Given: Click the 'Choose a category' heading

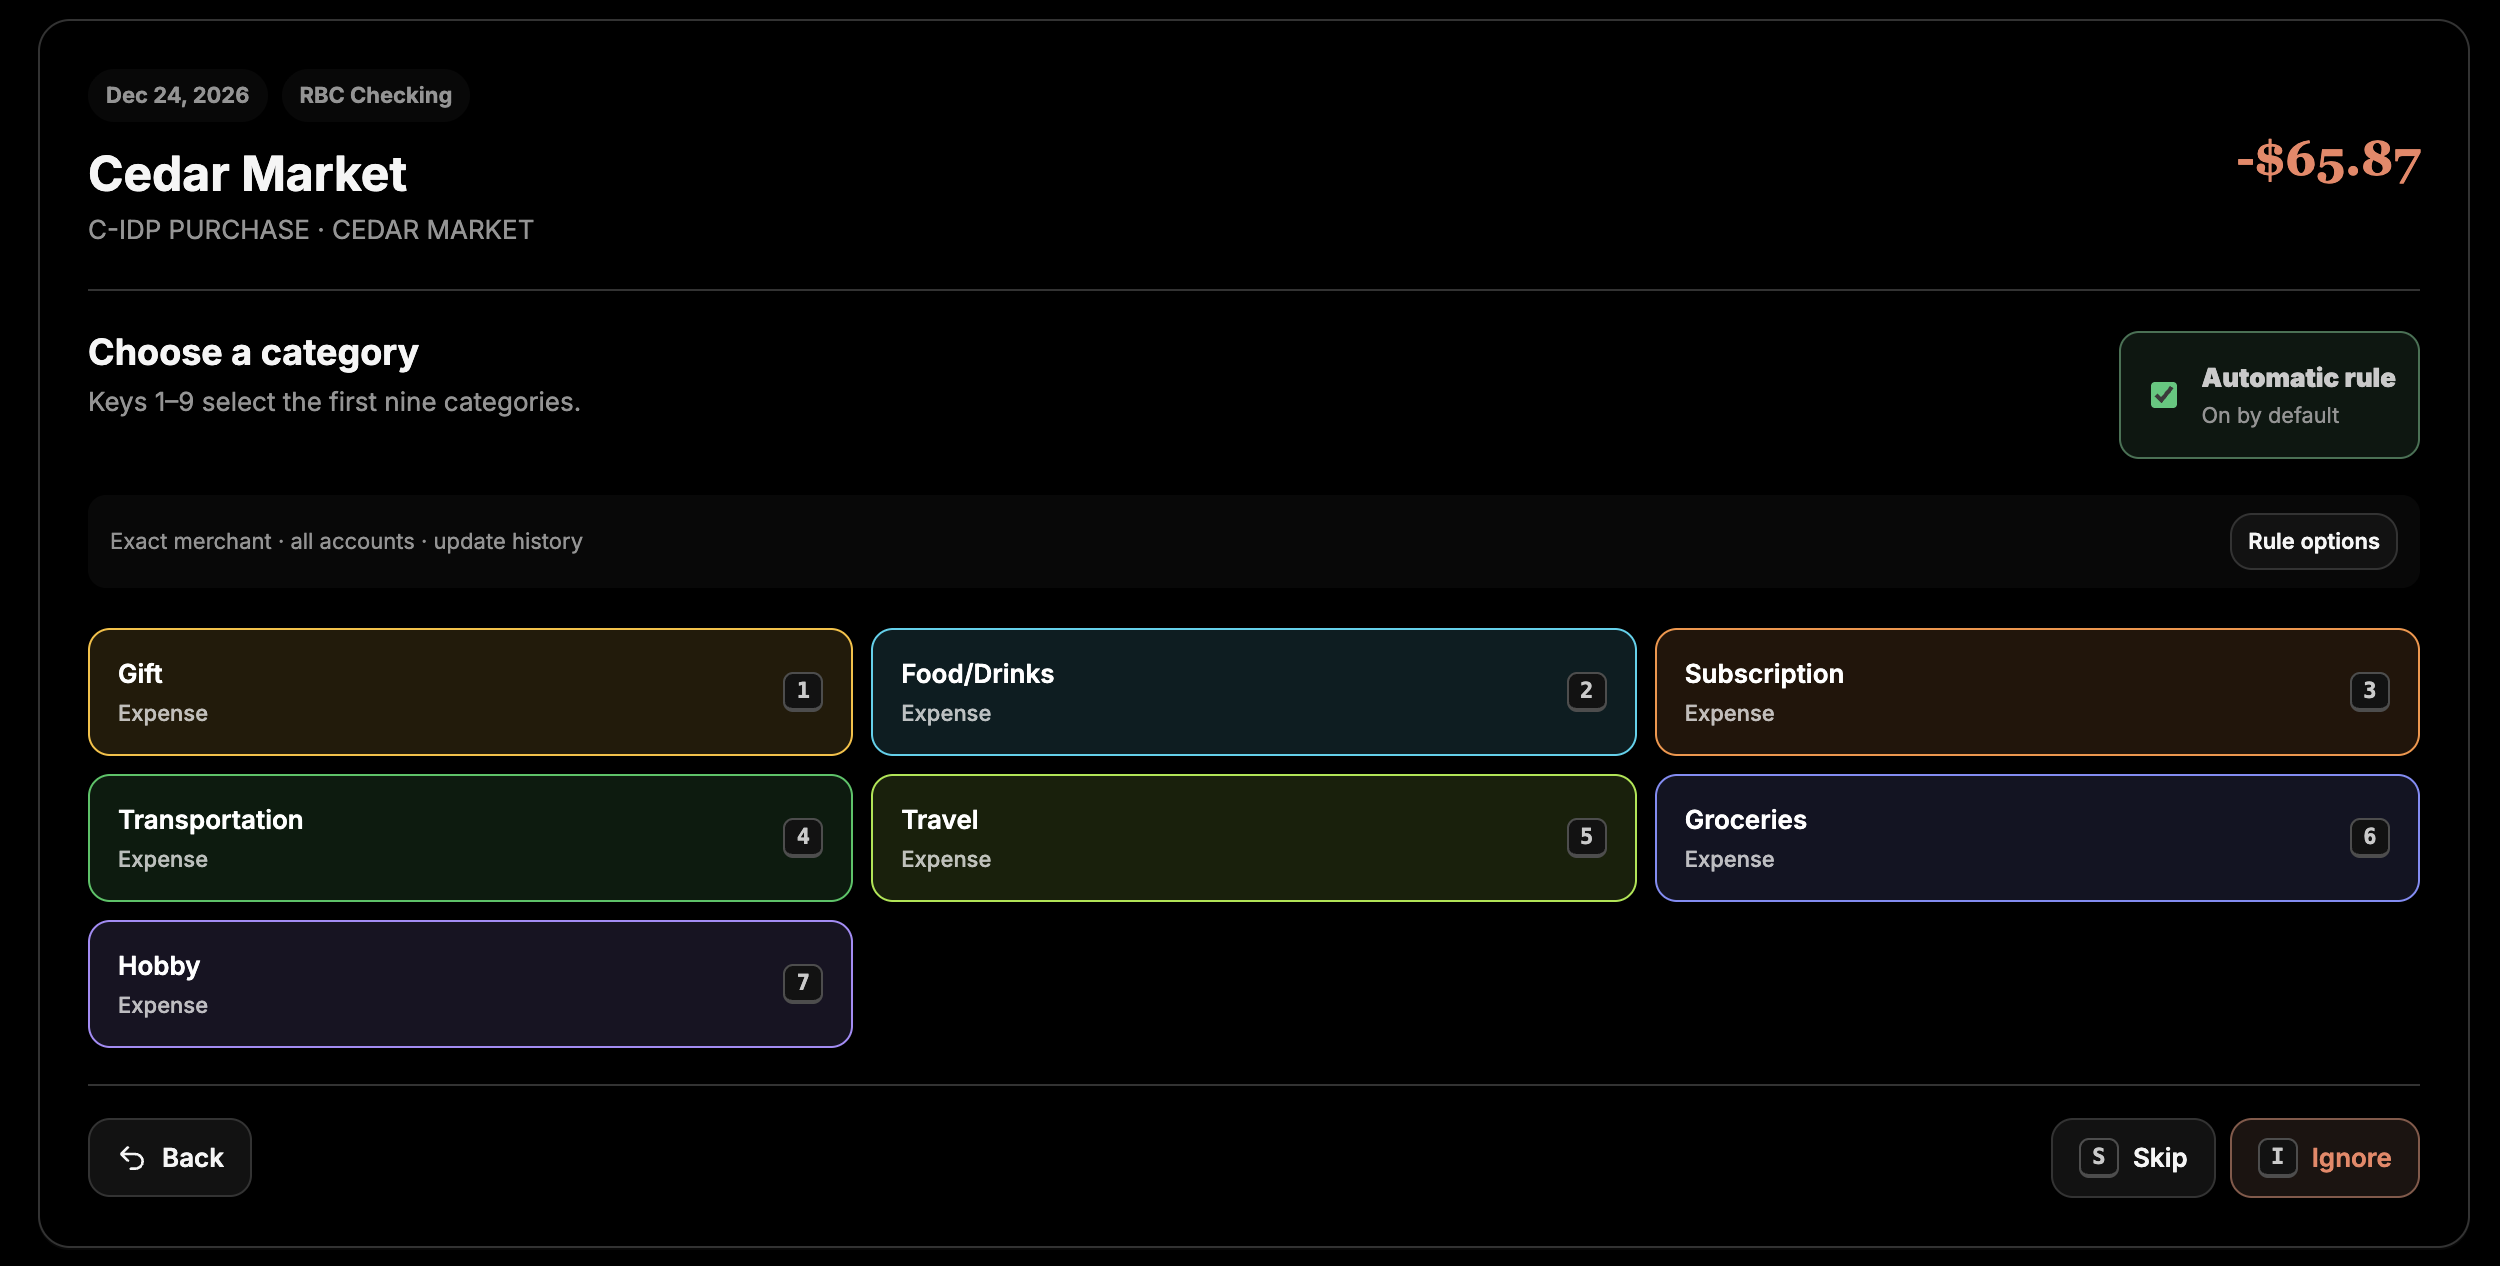Looking at the screenshot, I should 253,353.
